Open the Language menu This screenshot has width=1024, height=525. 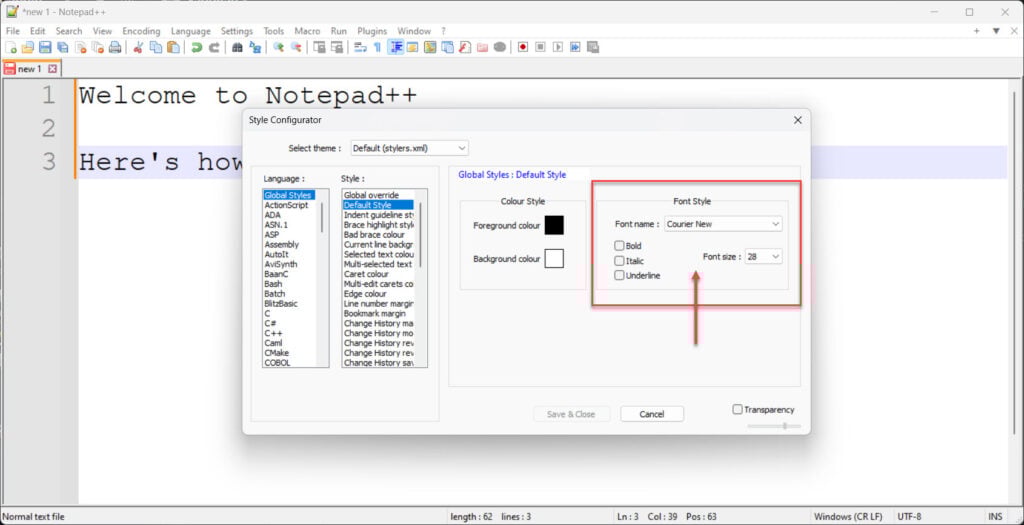pyautogui.click(x=191, y=31)
